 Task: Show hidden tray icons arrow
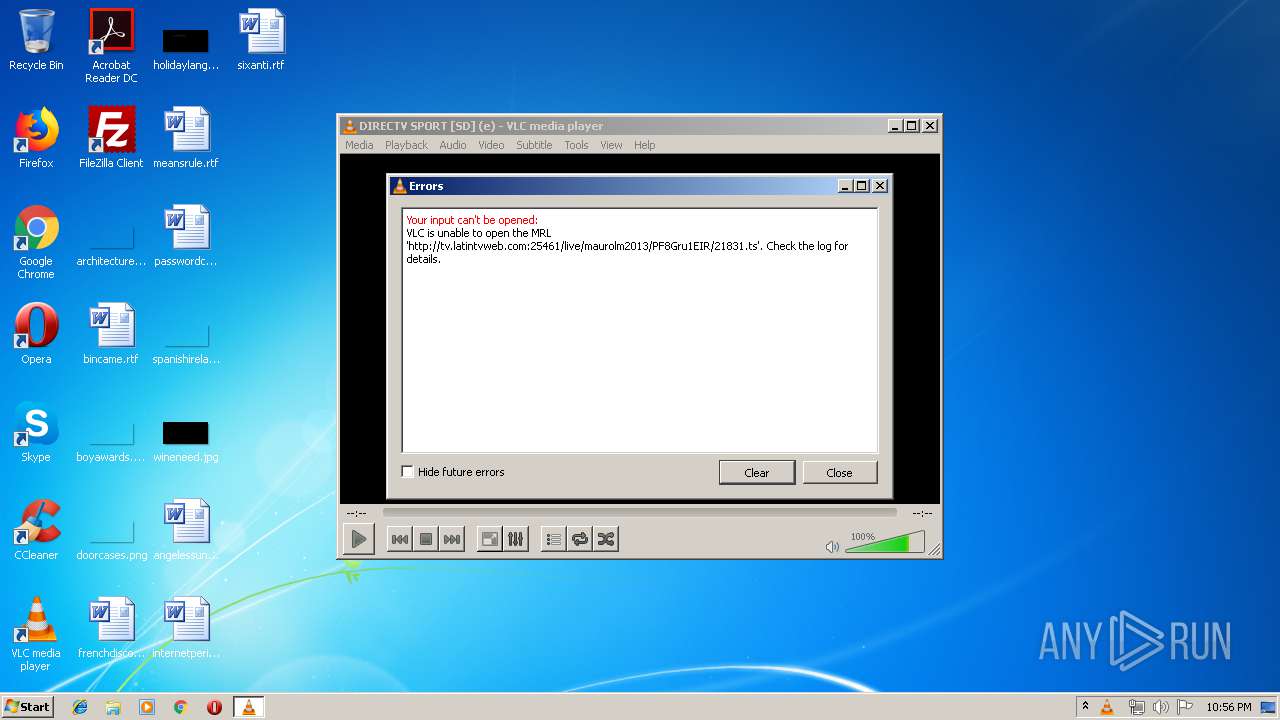(1085, 707)
